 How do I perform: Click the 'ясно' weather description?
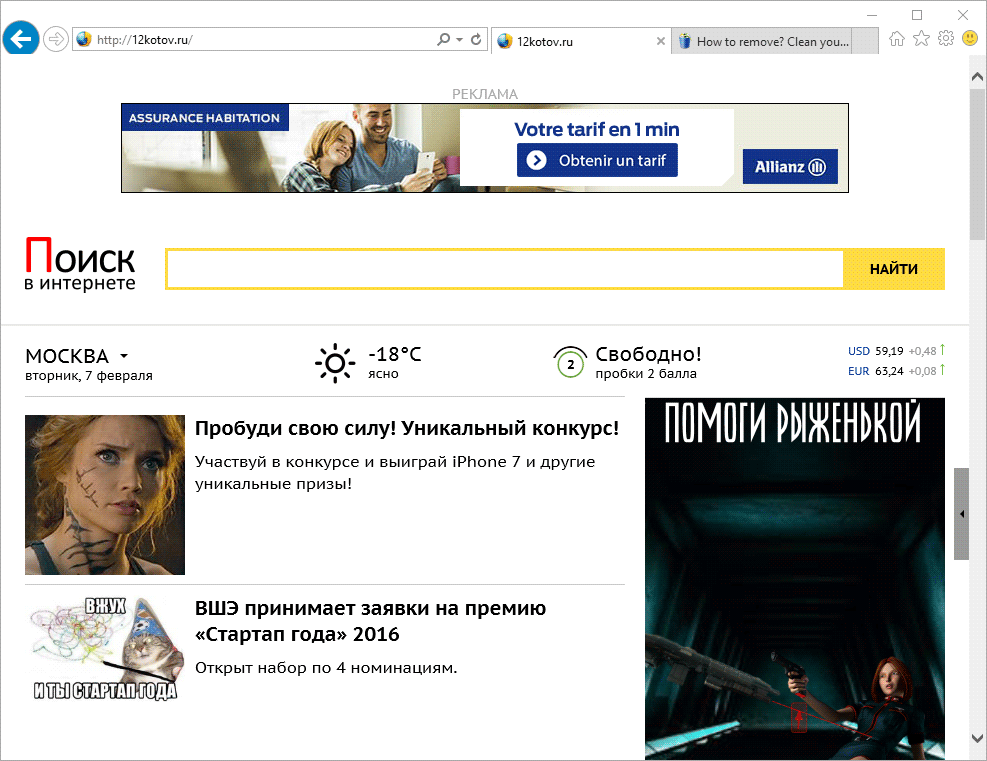click(x=383, y=374)
